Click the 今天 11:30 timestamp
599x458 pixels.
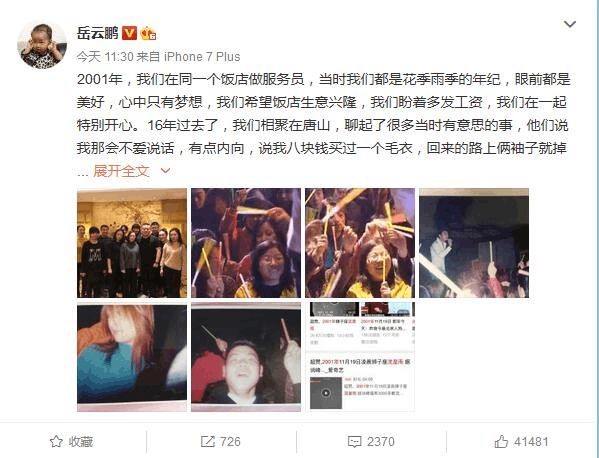[x=105, y=57]
